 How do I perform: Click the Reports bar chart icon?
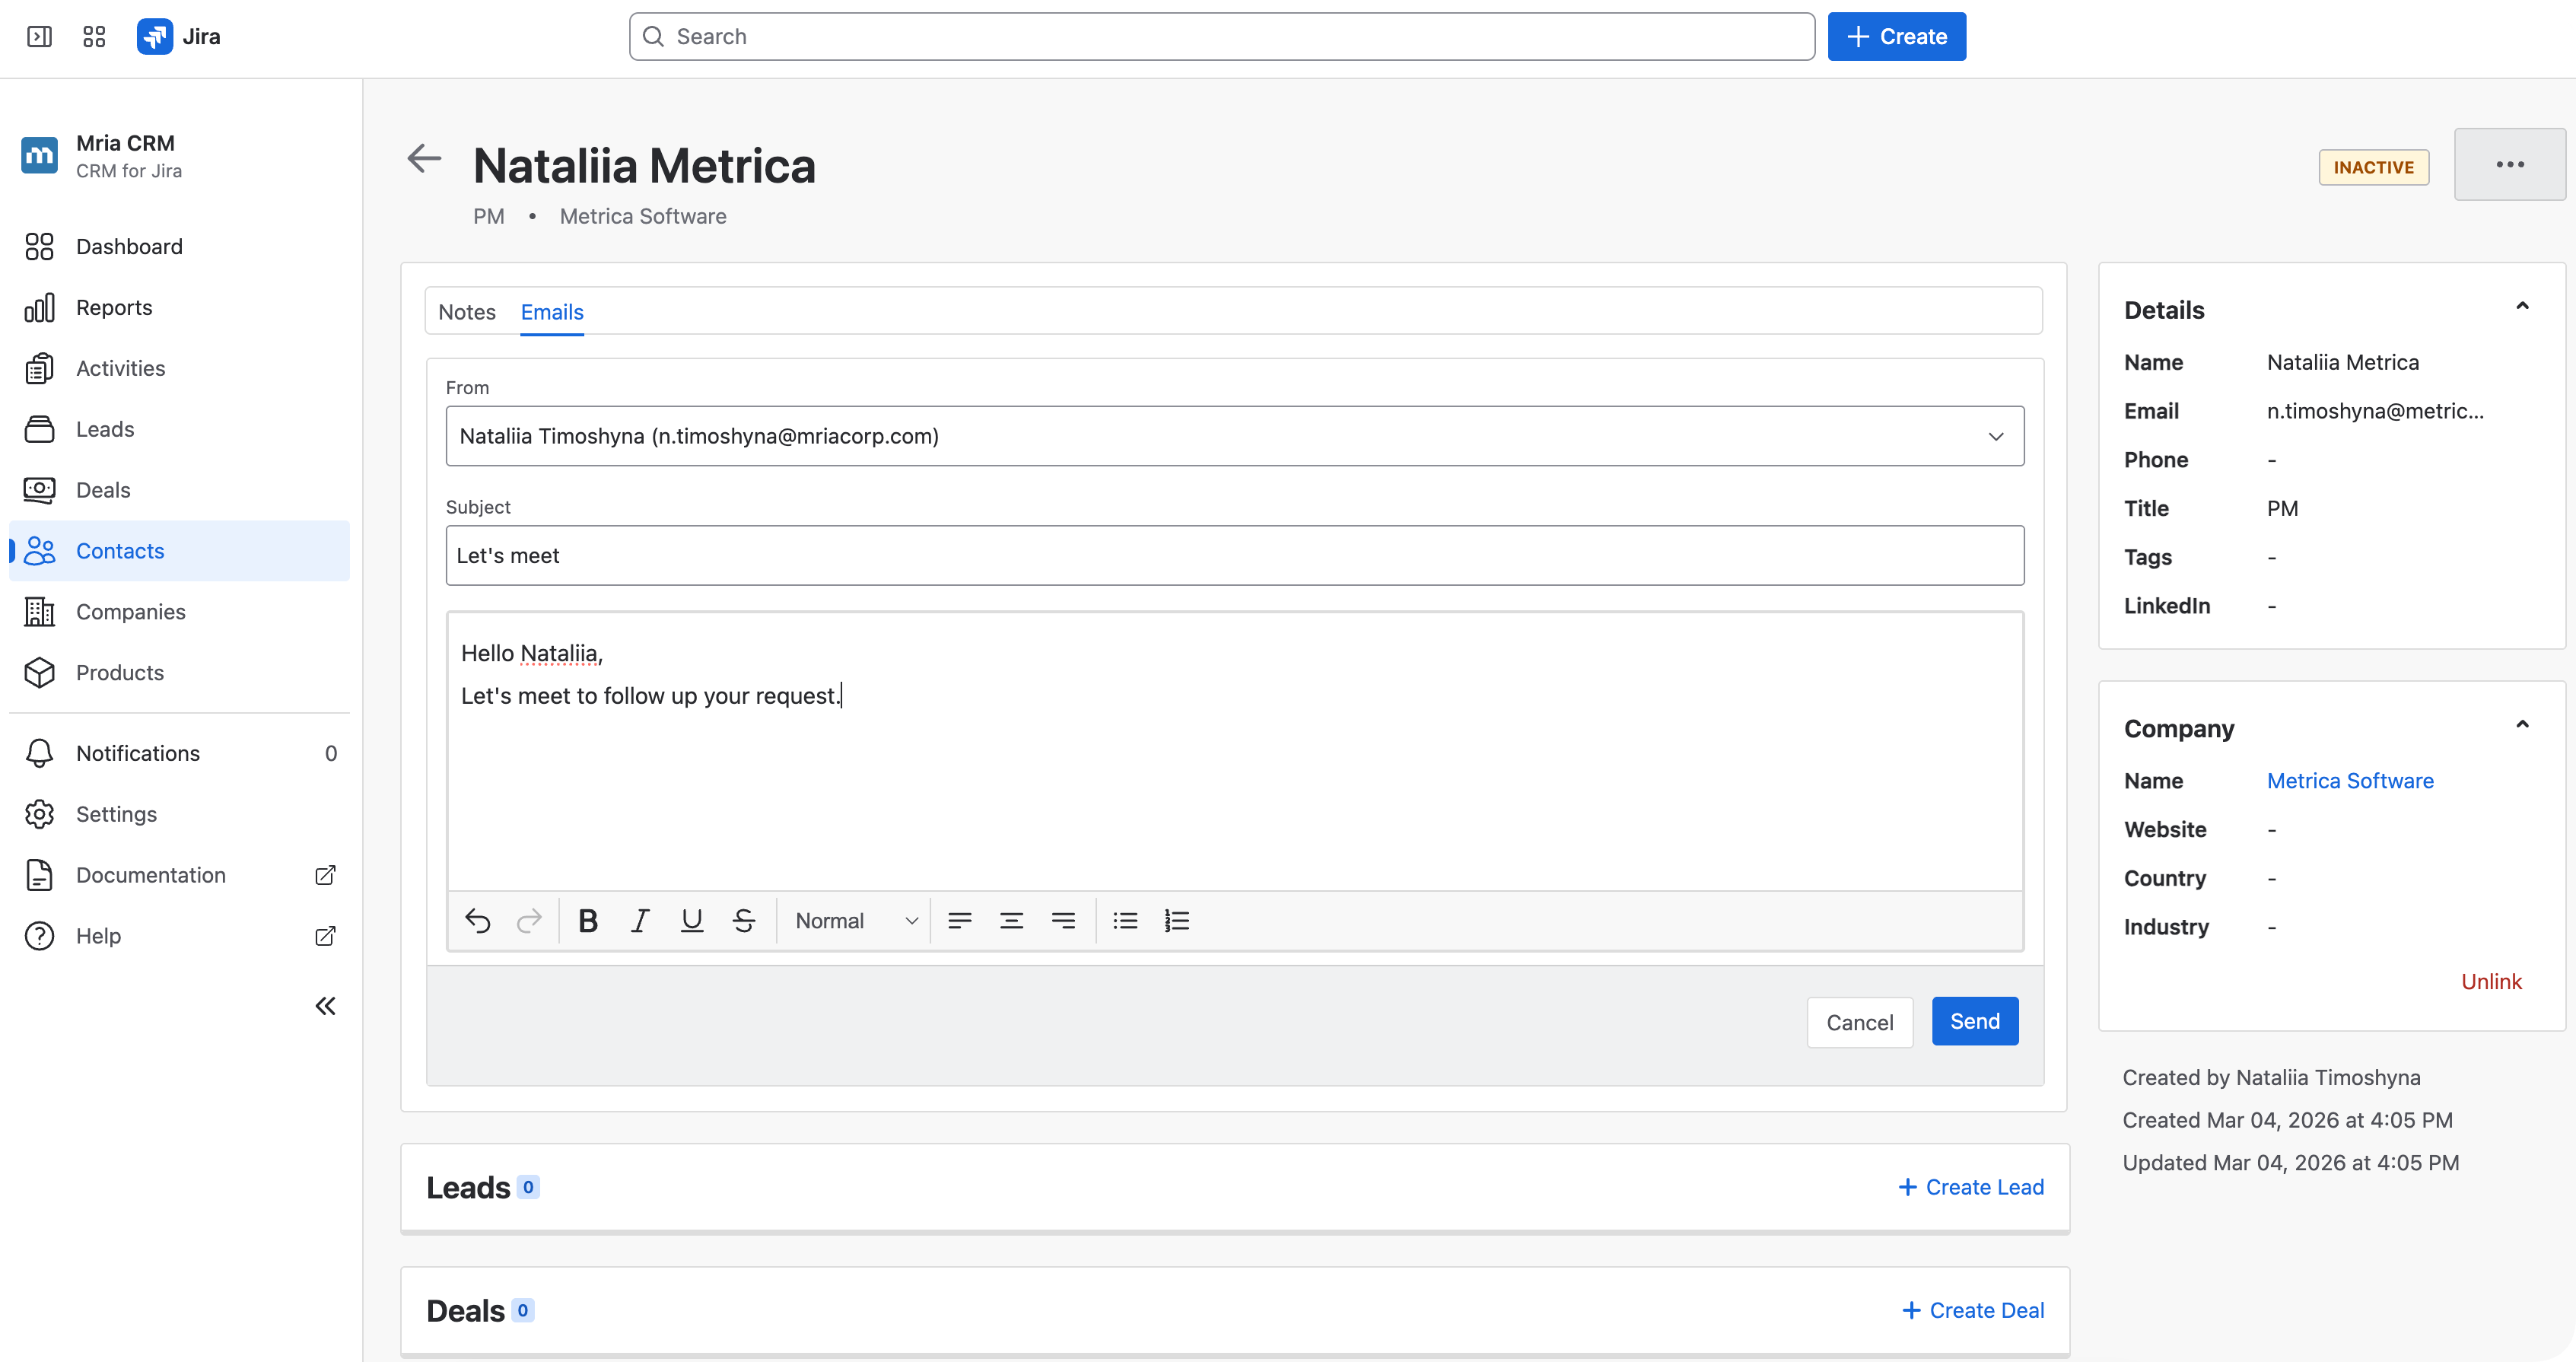[x=39, y=308]
